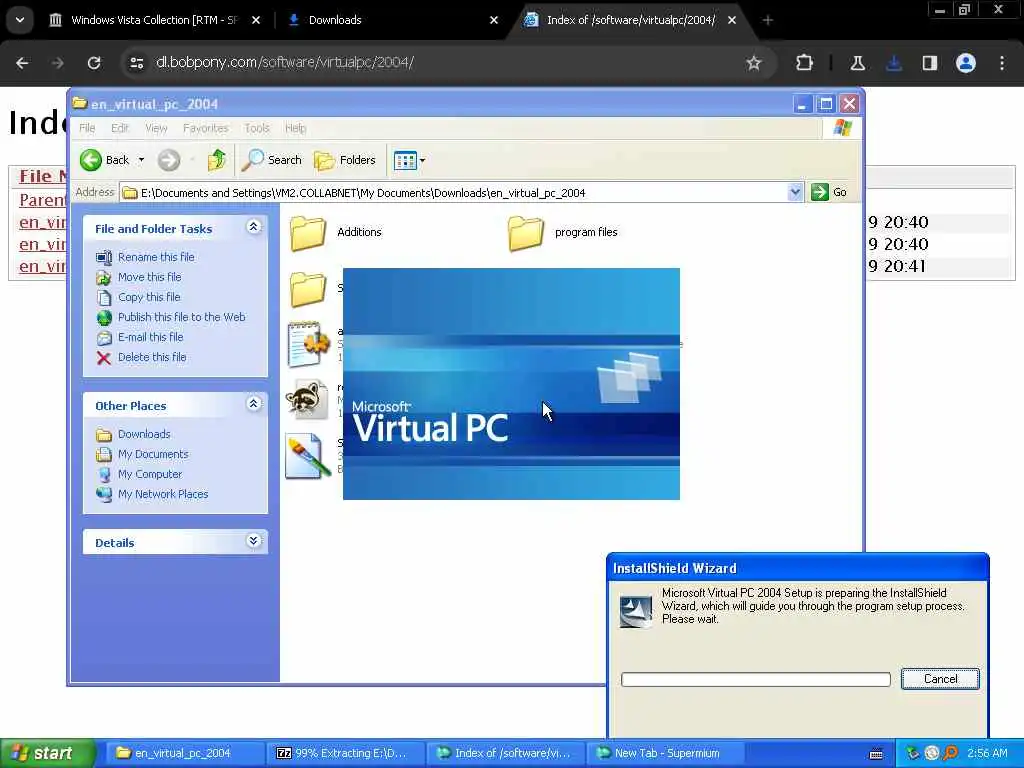Open Downloads under Other Places

click(144, 434)
